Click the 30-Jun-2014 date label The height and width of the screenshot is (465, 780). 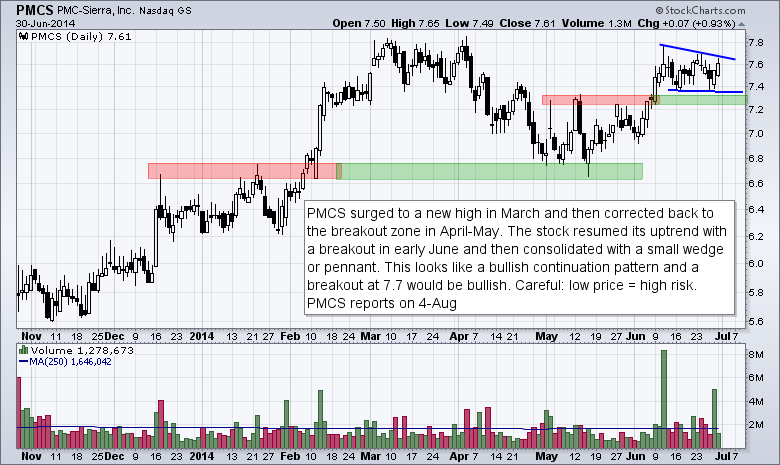(x=45, y=23)
